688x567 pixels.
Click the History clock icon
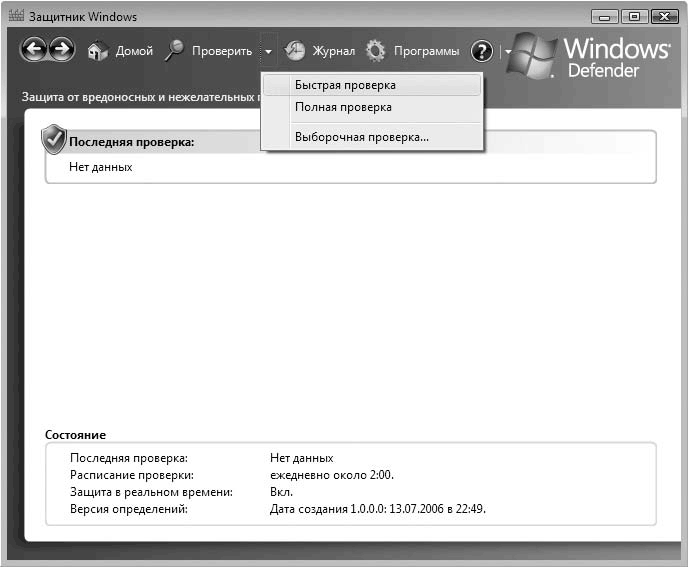[295, 51]
